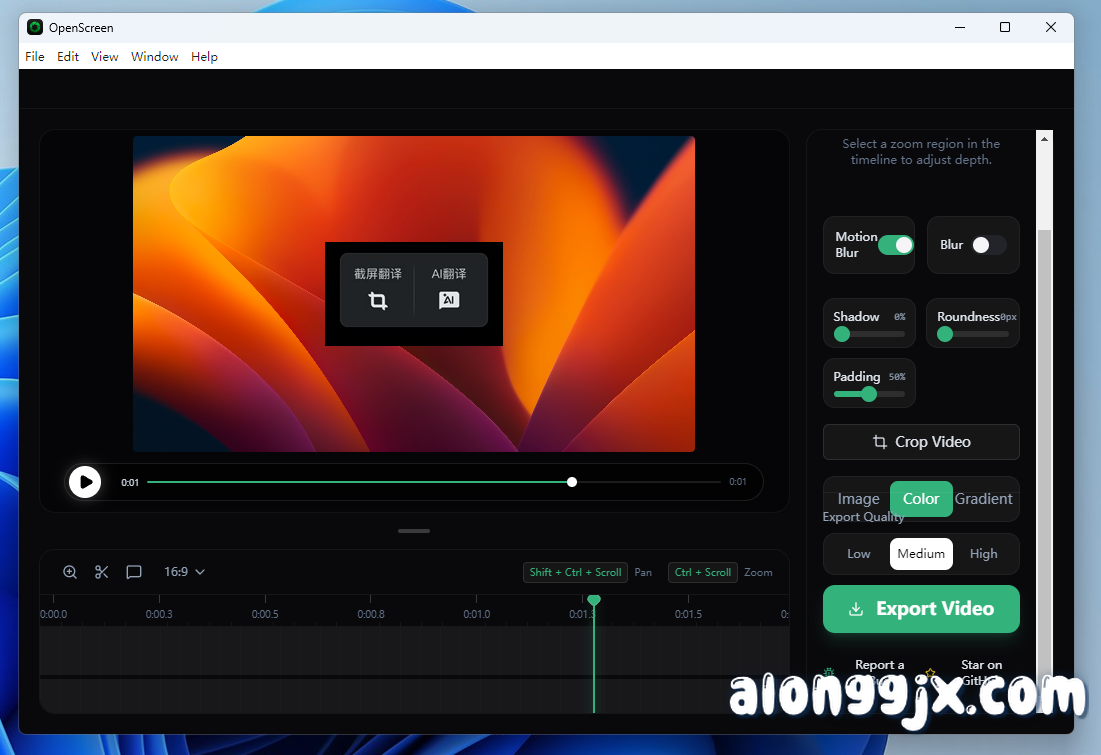Image resolution: width=1101 pixels, height=755 pixels.
Task: Click the star icon beside Star on GitHub
Action: (x=929, y=672)
